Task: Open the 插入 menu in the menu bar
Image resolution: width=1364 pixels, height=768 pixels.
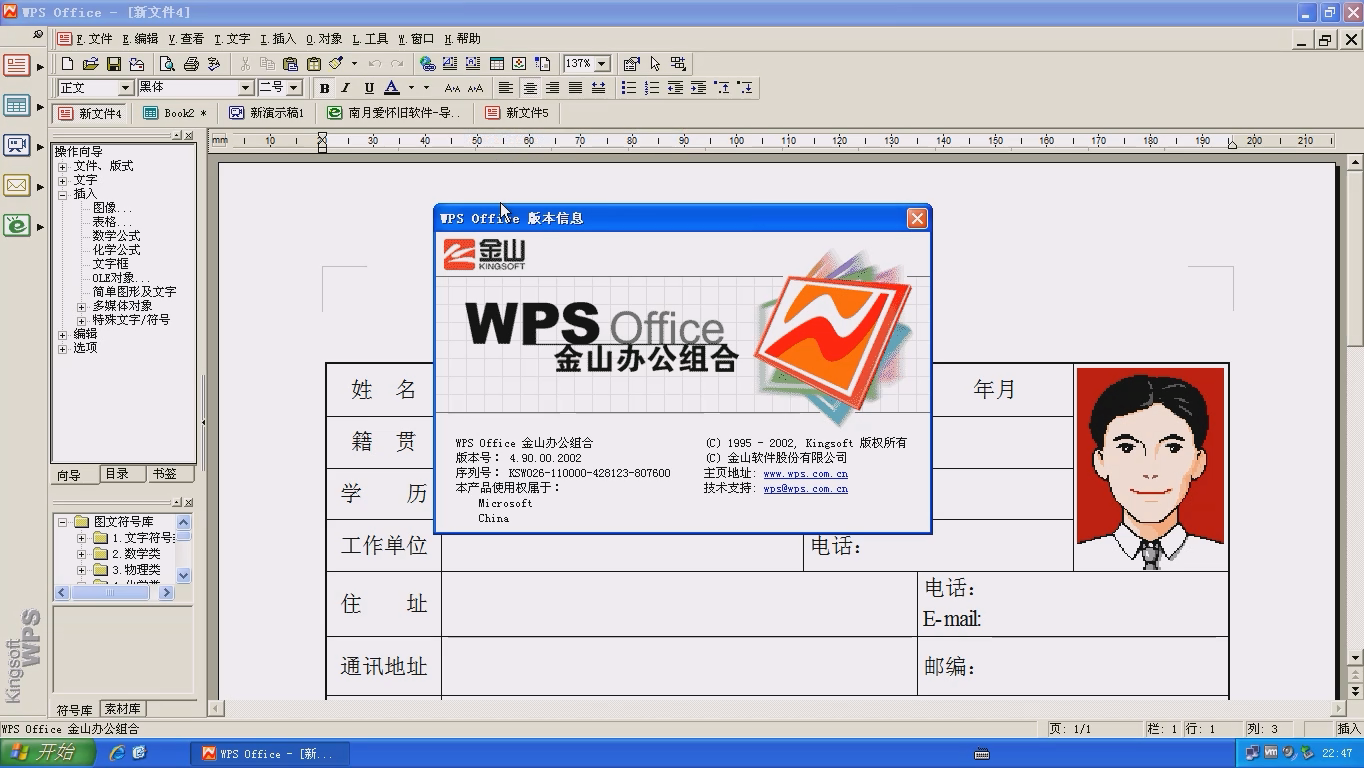Action: 278,39
